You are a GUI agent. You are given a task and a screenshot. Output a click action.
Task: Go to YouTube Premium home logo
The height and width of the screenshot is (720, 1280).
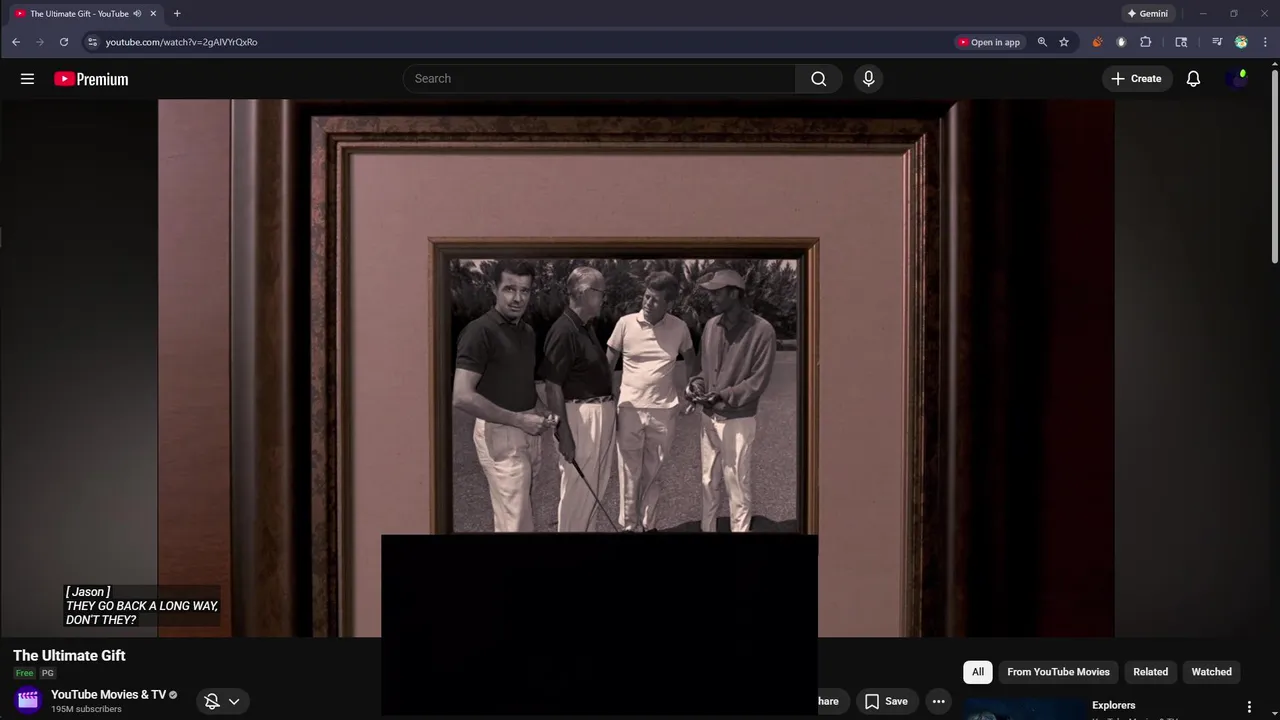pos(91,79)
